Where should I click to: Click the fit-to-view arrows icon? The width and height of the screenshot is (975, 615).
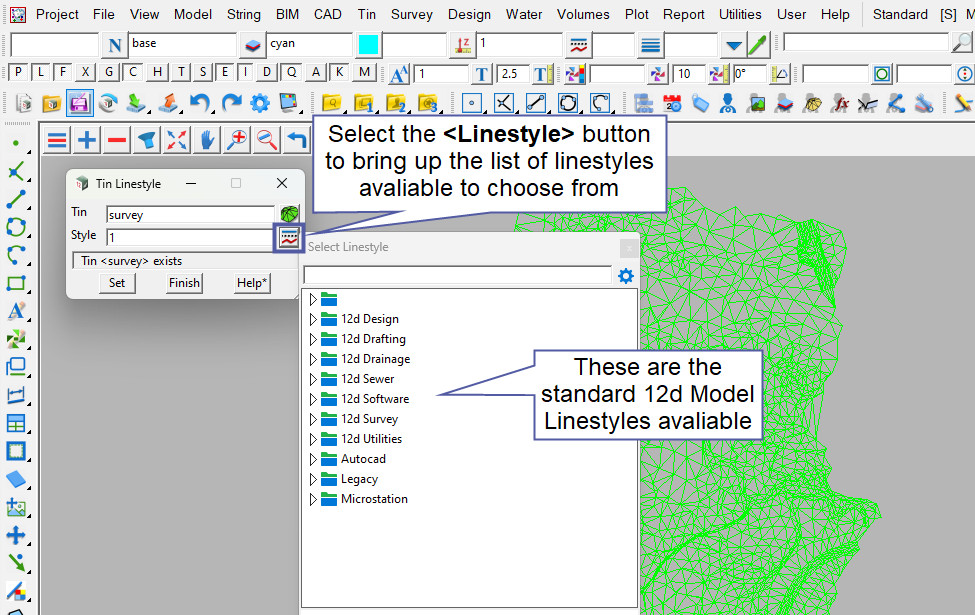[x=177, y=140]
